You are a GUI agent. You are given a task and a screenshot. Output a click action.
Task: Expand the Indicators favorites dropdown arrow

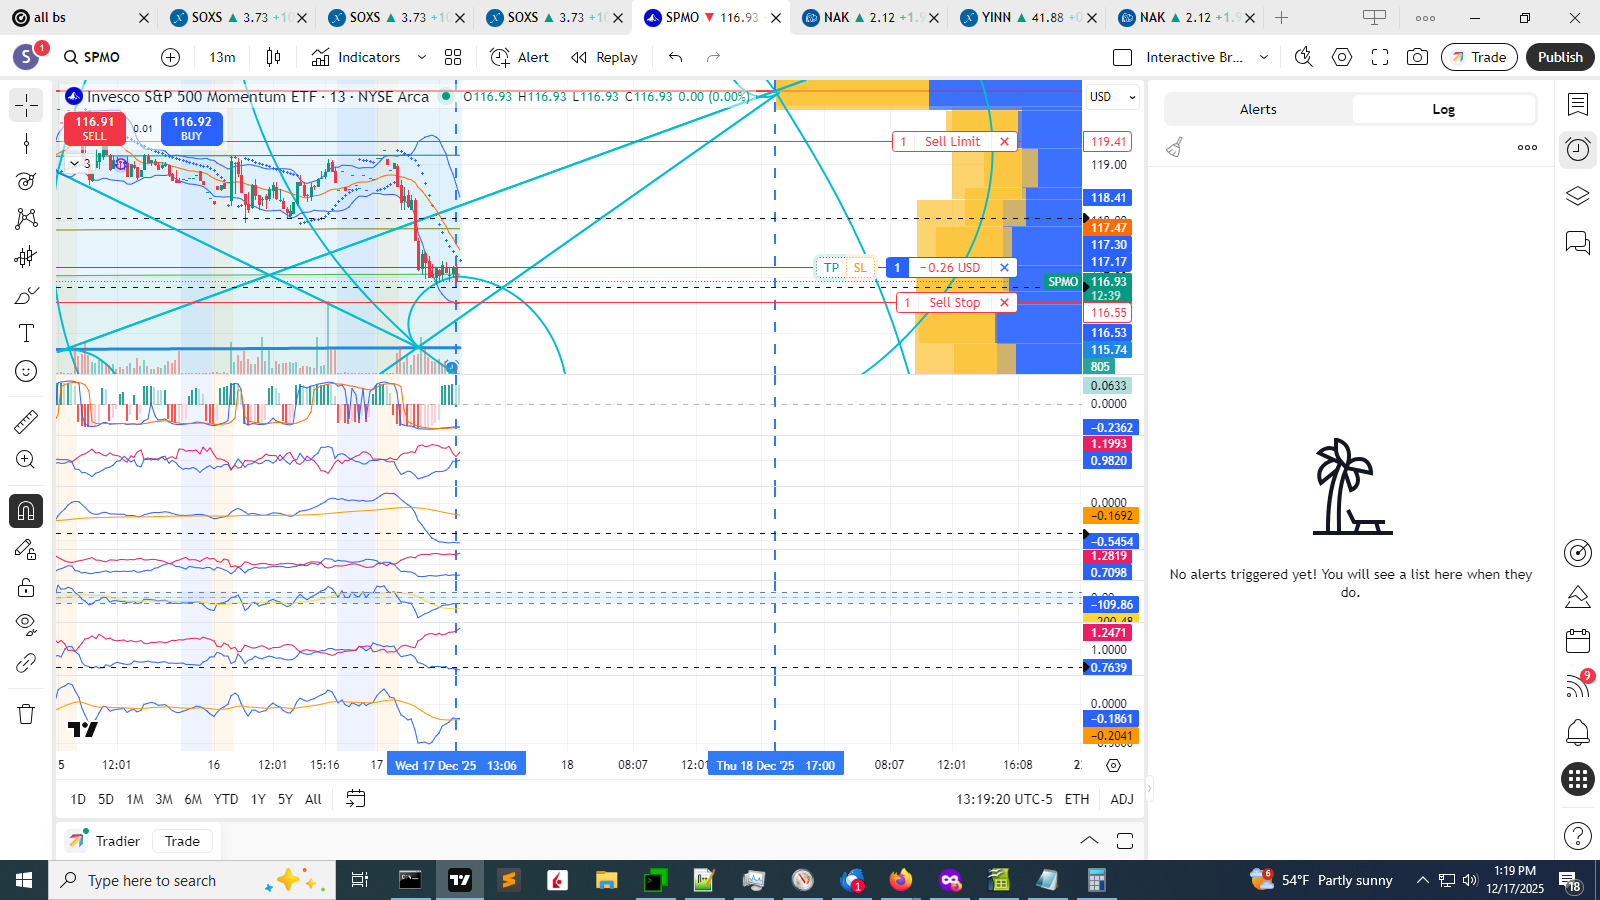click(x=422, y=57)
